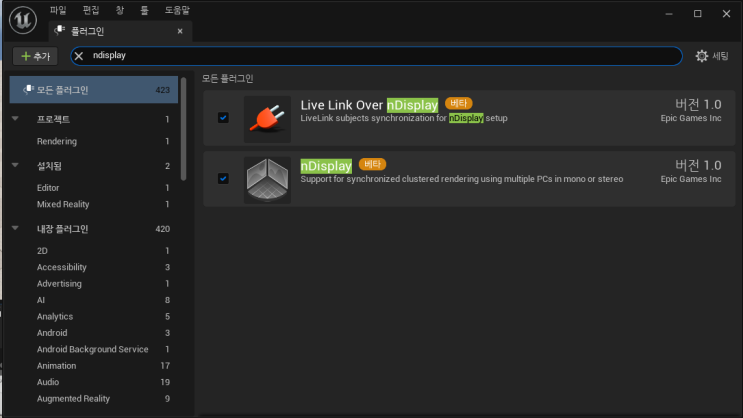Open plugin 세팅 gear icon

tap(701, 56)
